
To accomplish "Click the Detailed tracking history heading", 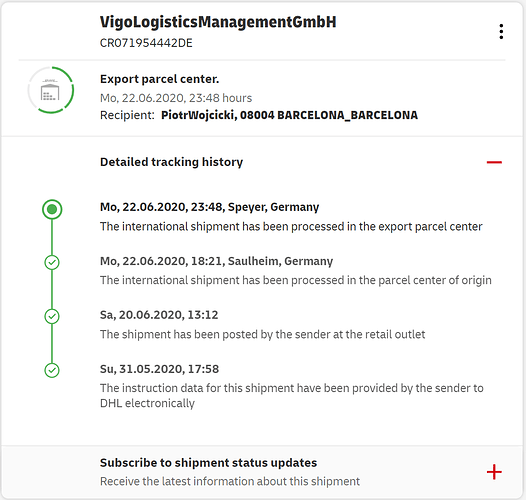I will (x=171, y=162).
